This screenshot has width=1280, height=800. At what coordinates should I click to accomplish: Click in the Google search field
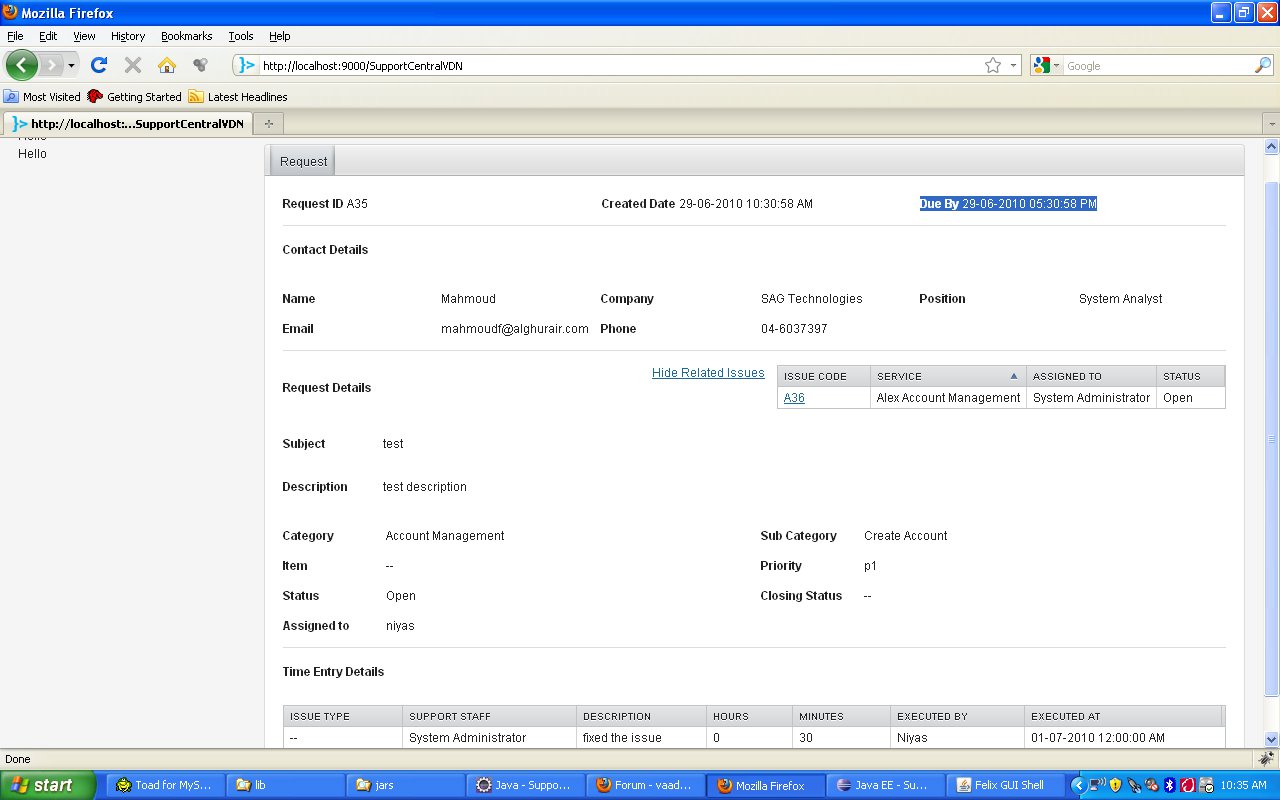(1155, 66)
